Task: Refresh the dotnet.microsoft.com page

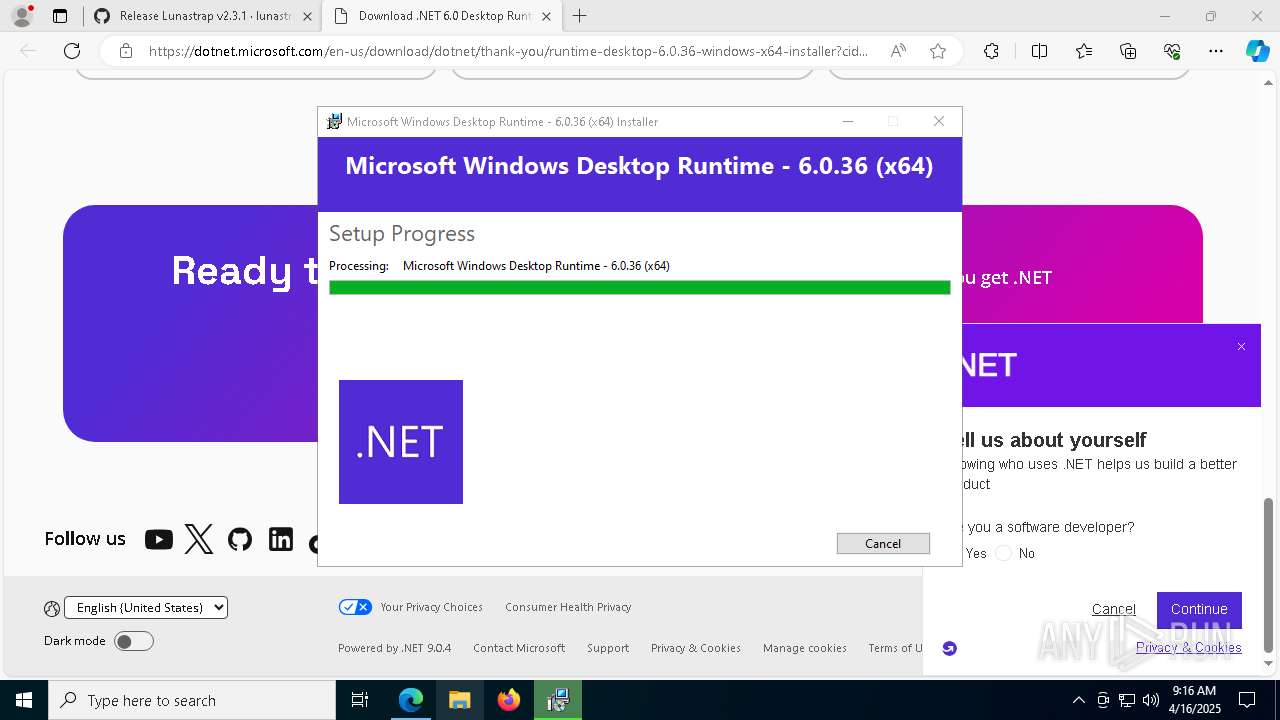Action: (x=72, y=51)
